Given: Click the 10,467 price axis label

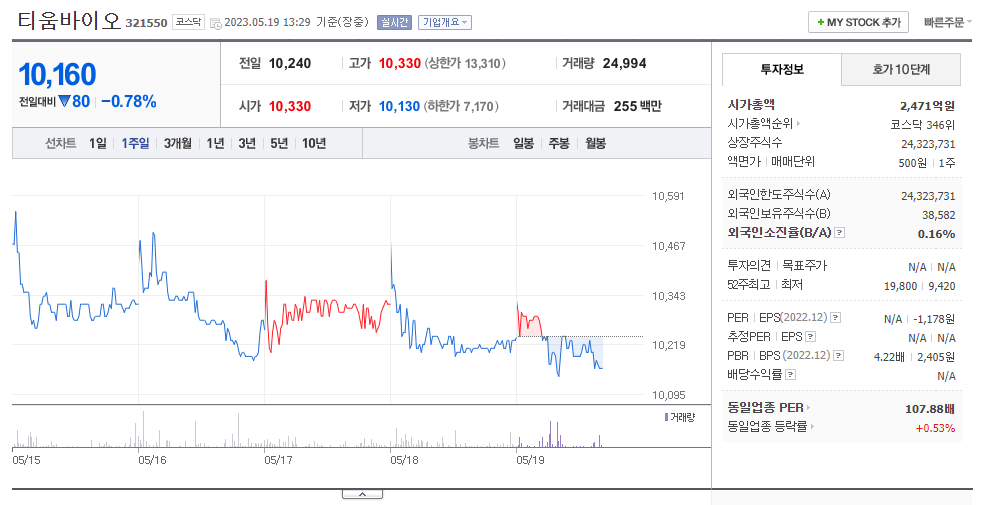Looking at the screenshot, I should click(x=668, y=246).
